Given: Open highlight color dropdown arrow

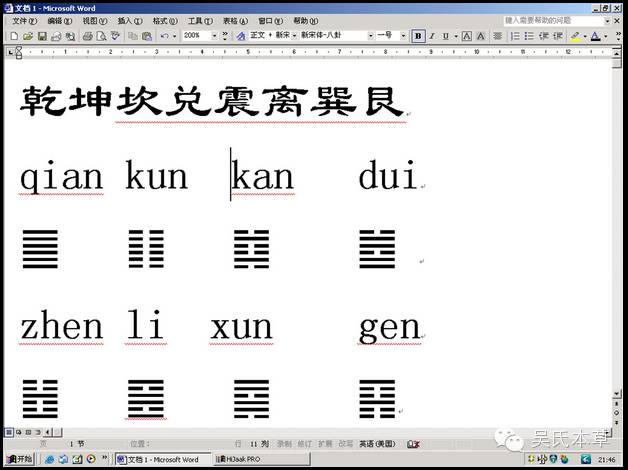Looking at the screenshot, I should coord(585,36).
